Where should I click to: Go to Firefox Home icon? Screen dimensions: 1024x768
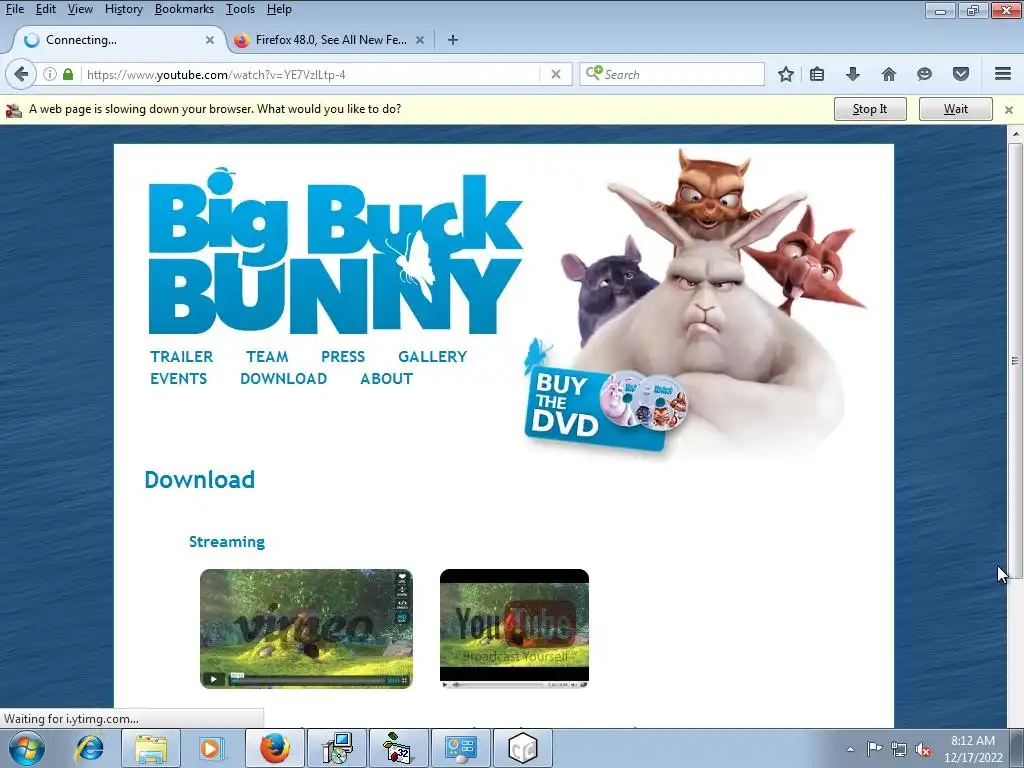(x=889, y=74)
